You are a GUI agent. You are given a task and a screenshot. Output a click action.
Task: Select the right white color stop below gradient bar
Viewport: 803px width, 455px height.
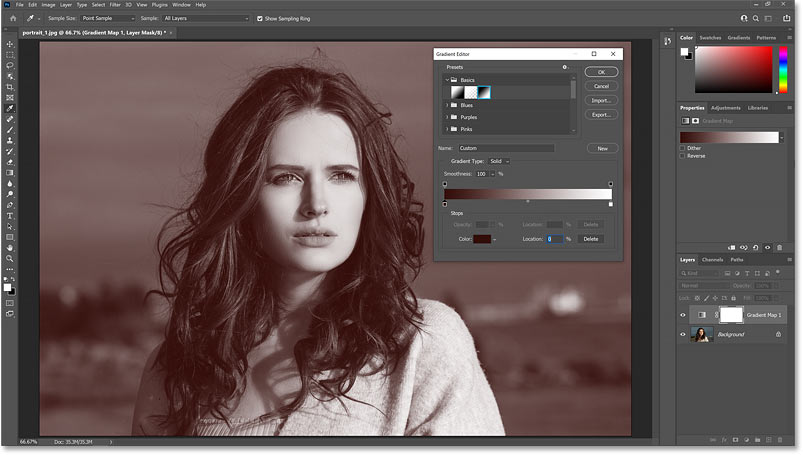click(610, 204)
